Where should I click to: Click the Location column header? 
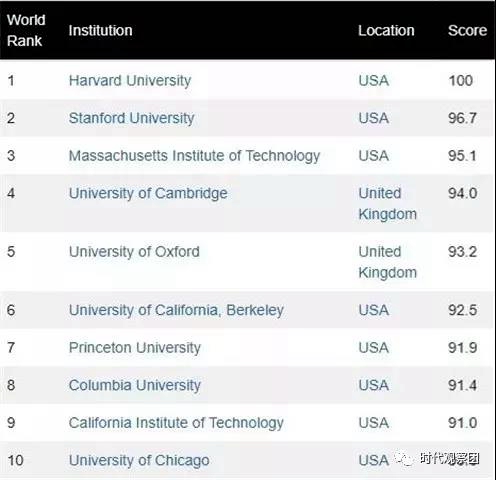point(386,31)
